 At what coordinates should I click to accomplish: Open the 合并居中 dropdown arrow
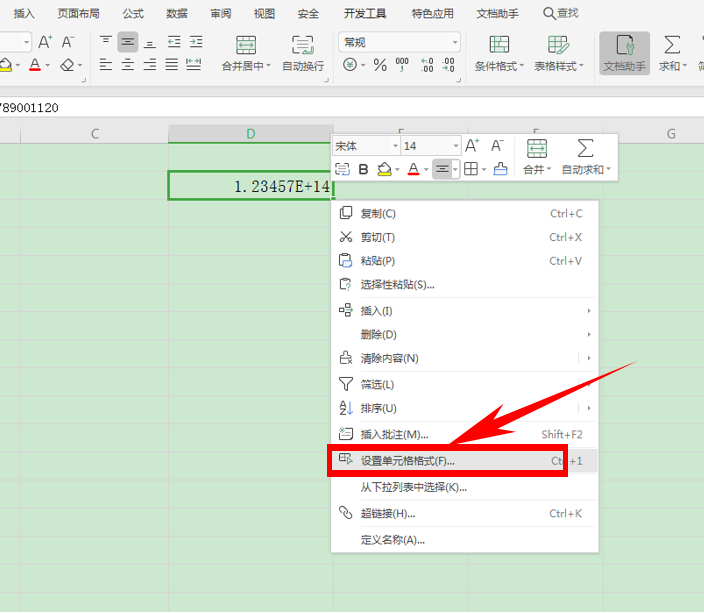(268, 66)
